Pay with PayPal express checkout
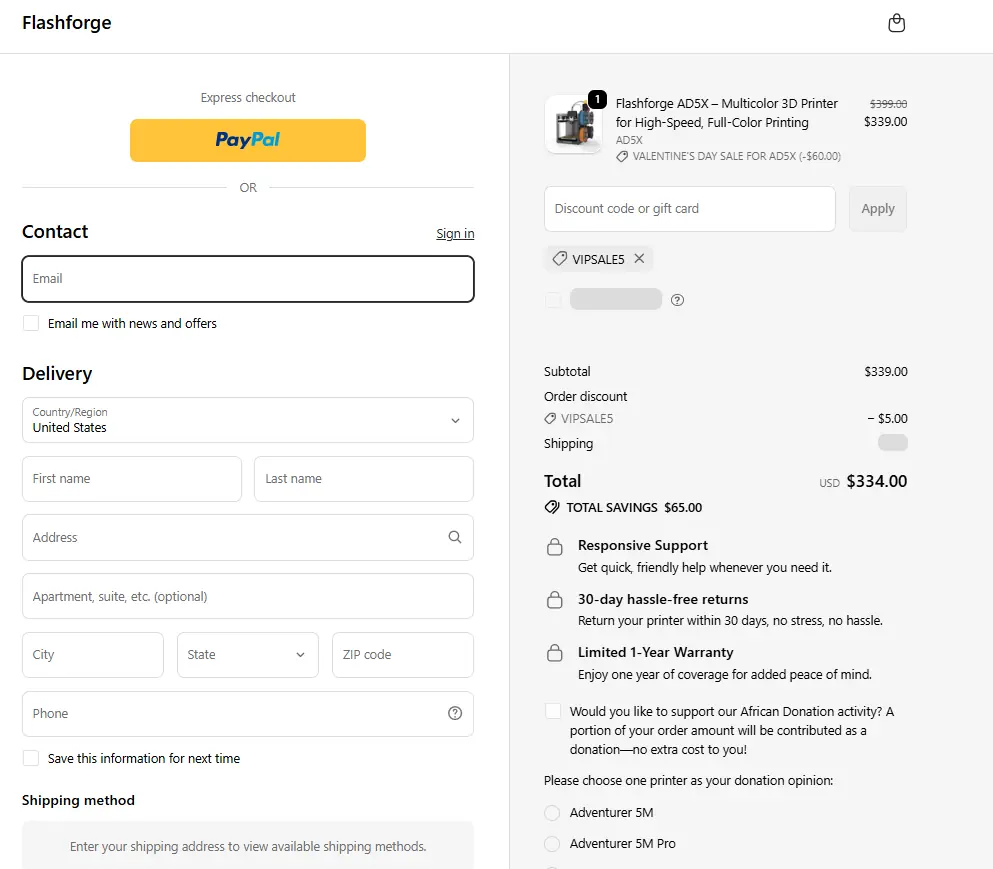 247,140
